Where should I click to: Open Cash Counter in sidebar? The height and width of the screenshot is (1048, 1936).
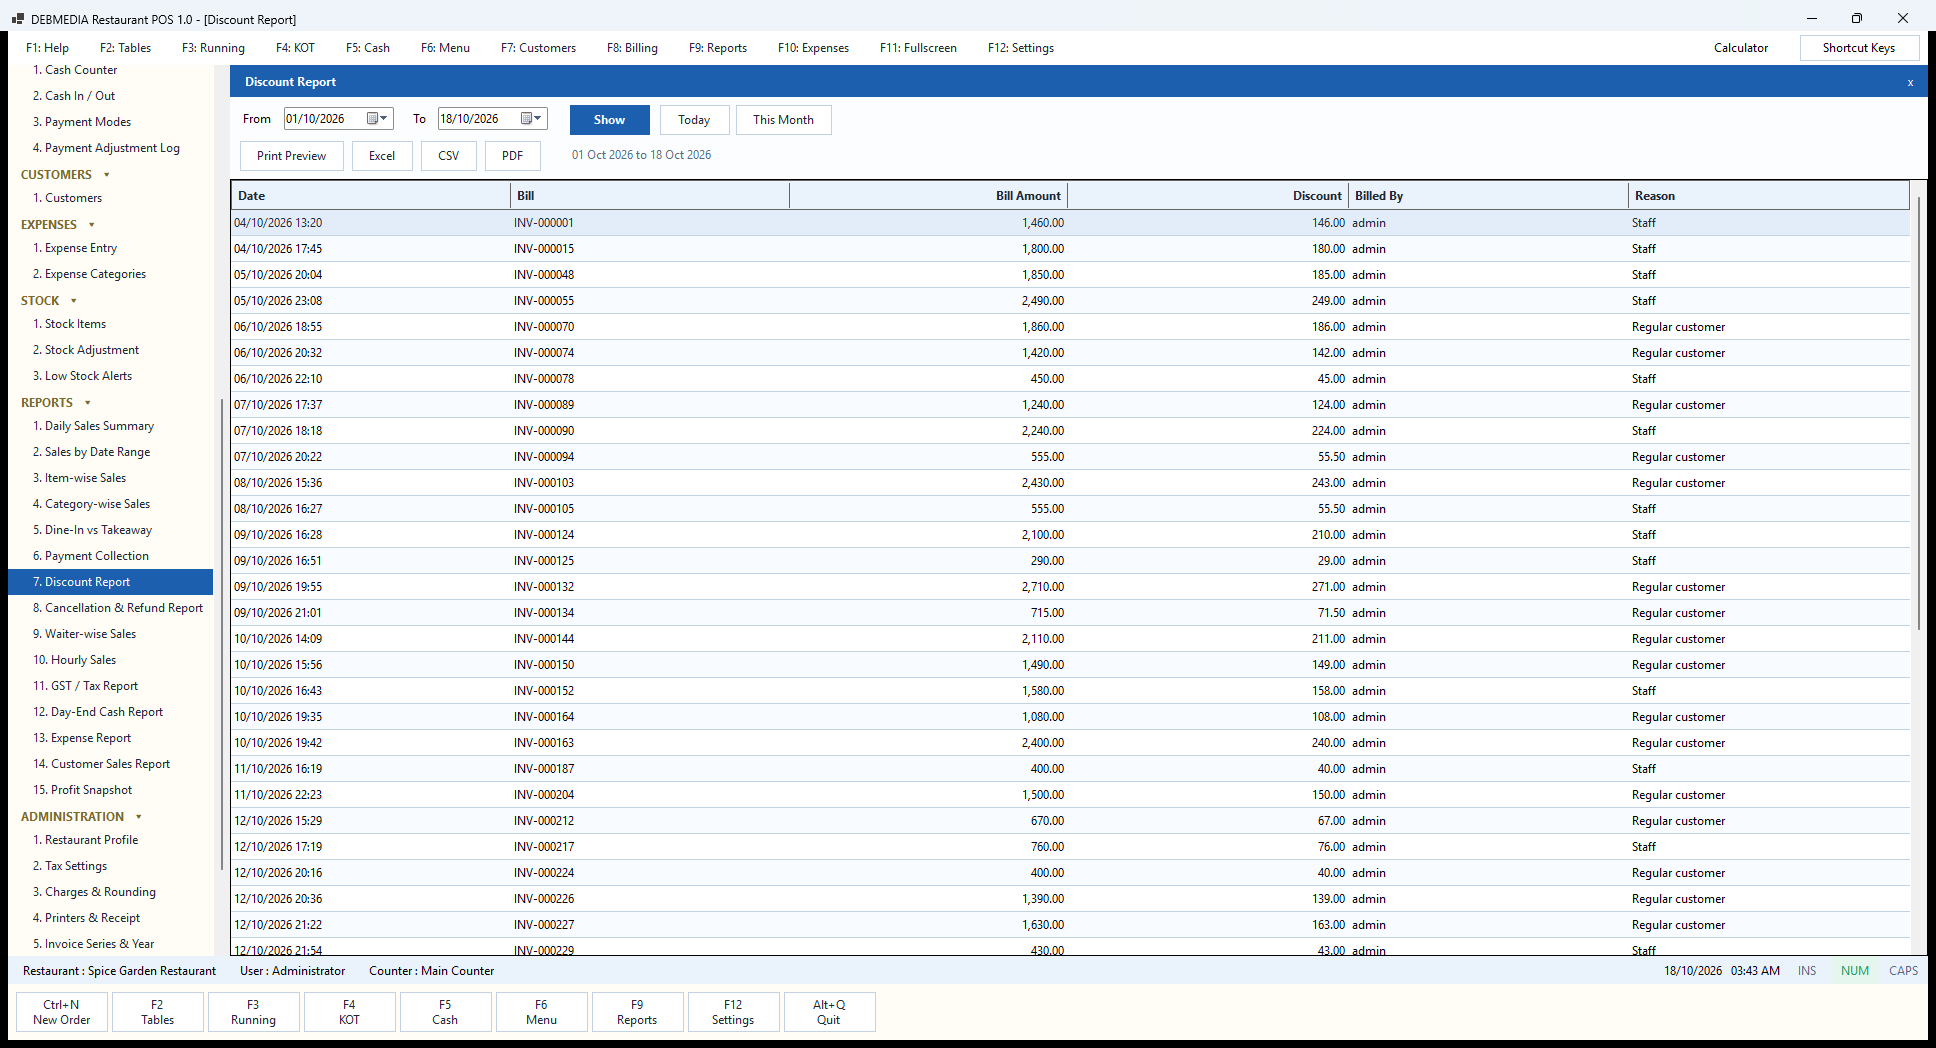[75, 70]
